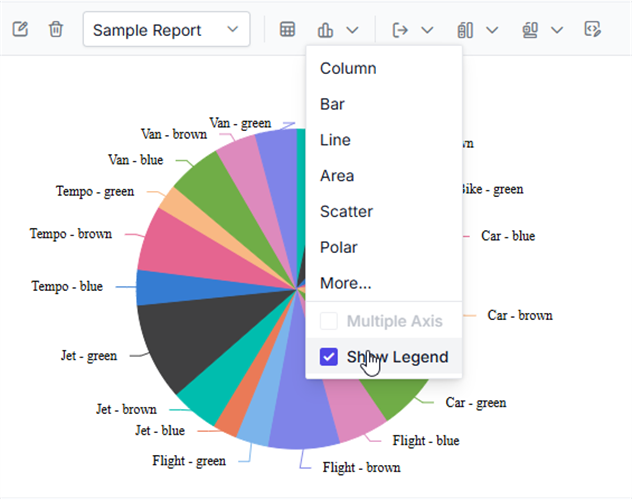This screenshot has width=632, height=500.
Task: Tick the disabled Multiple Axis checkbox
Action: [328, 321]
